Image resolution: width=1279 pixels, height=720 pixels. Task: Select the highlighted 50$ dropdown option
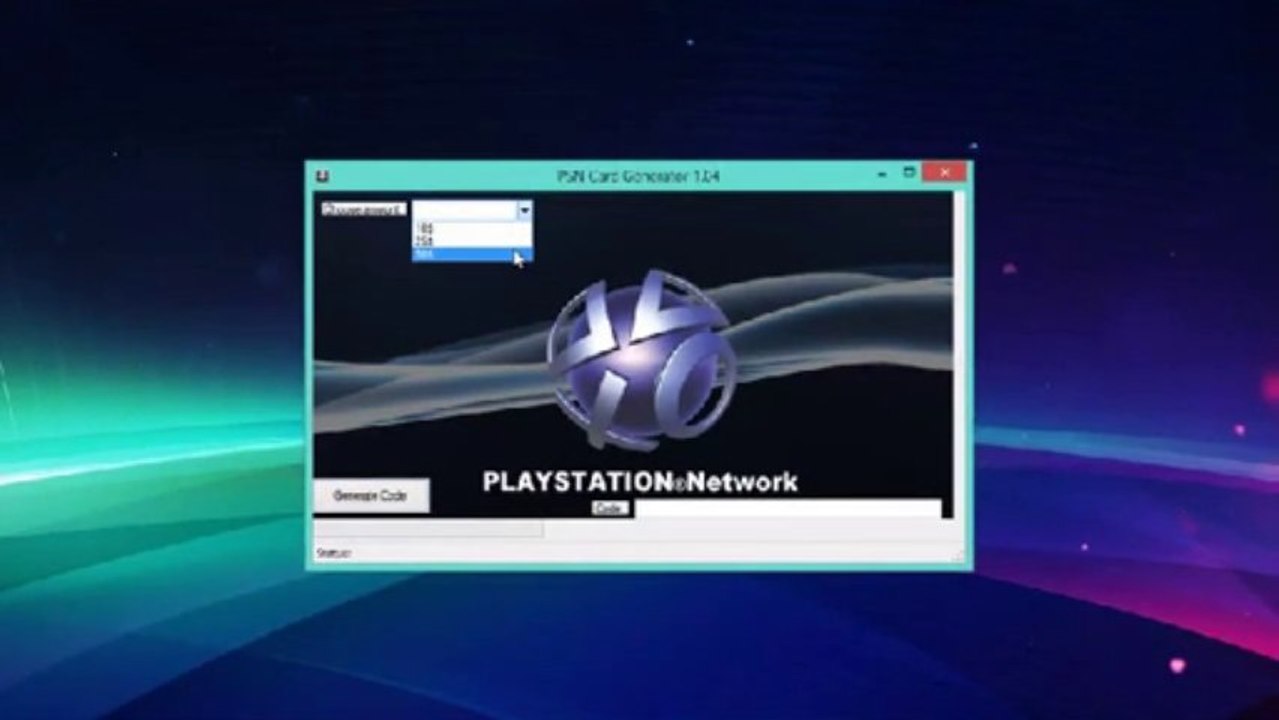472,255
